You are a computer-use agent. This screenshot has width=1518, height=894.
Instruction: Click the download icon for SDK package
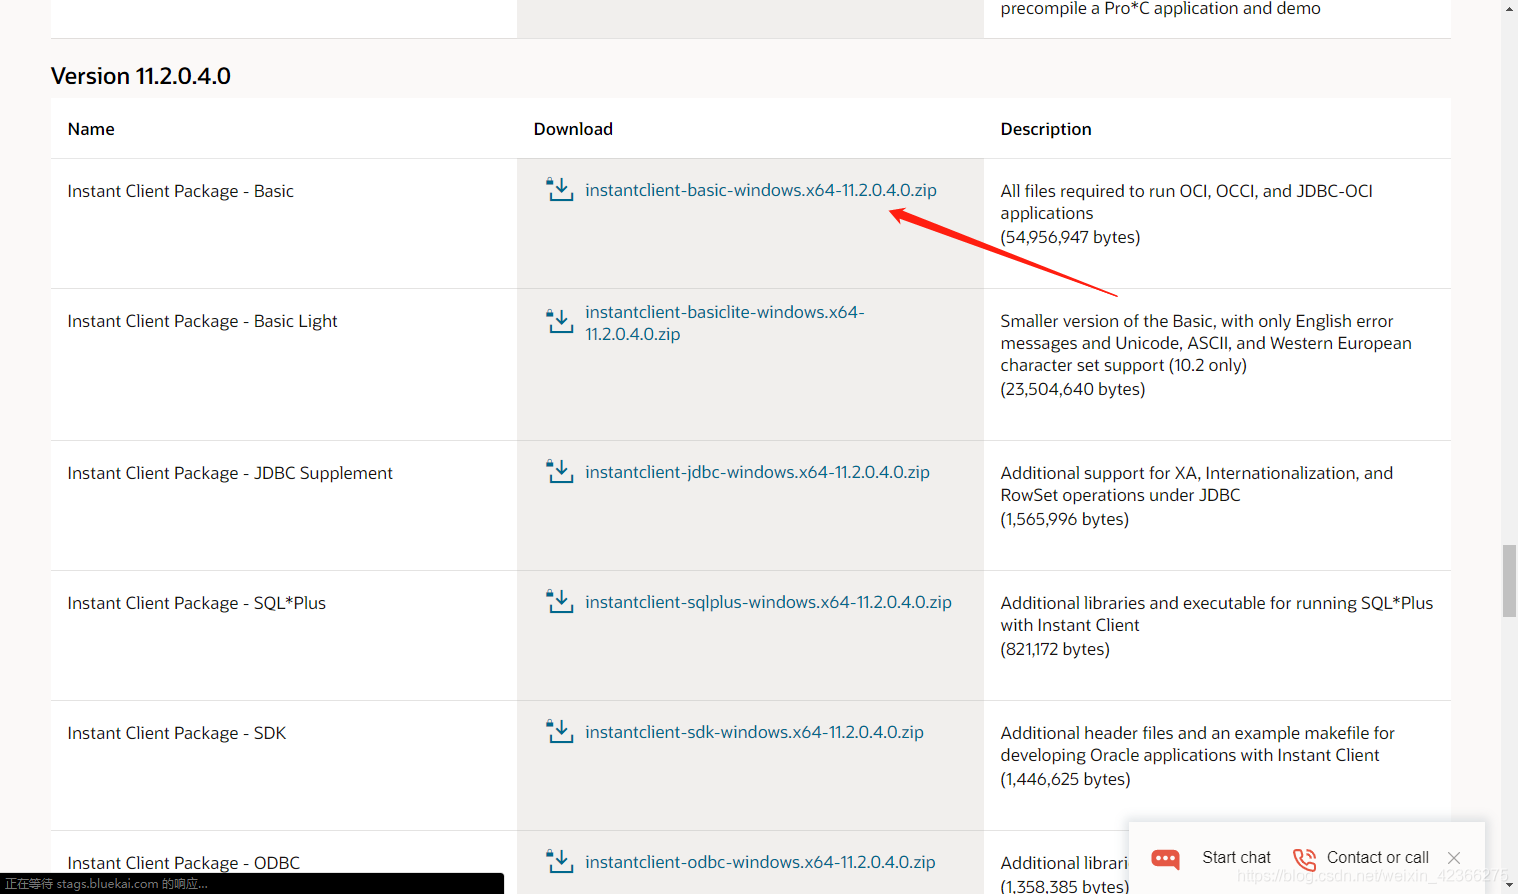pyautogui.click(x=559, y=731)
